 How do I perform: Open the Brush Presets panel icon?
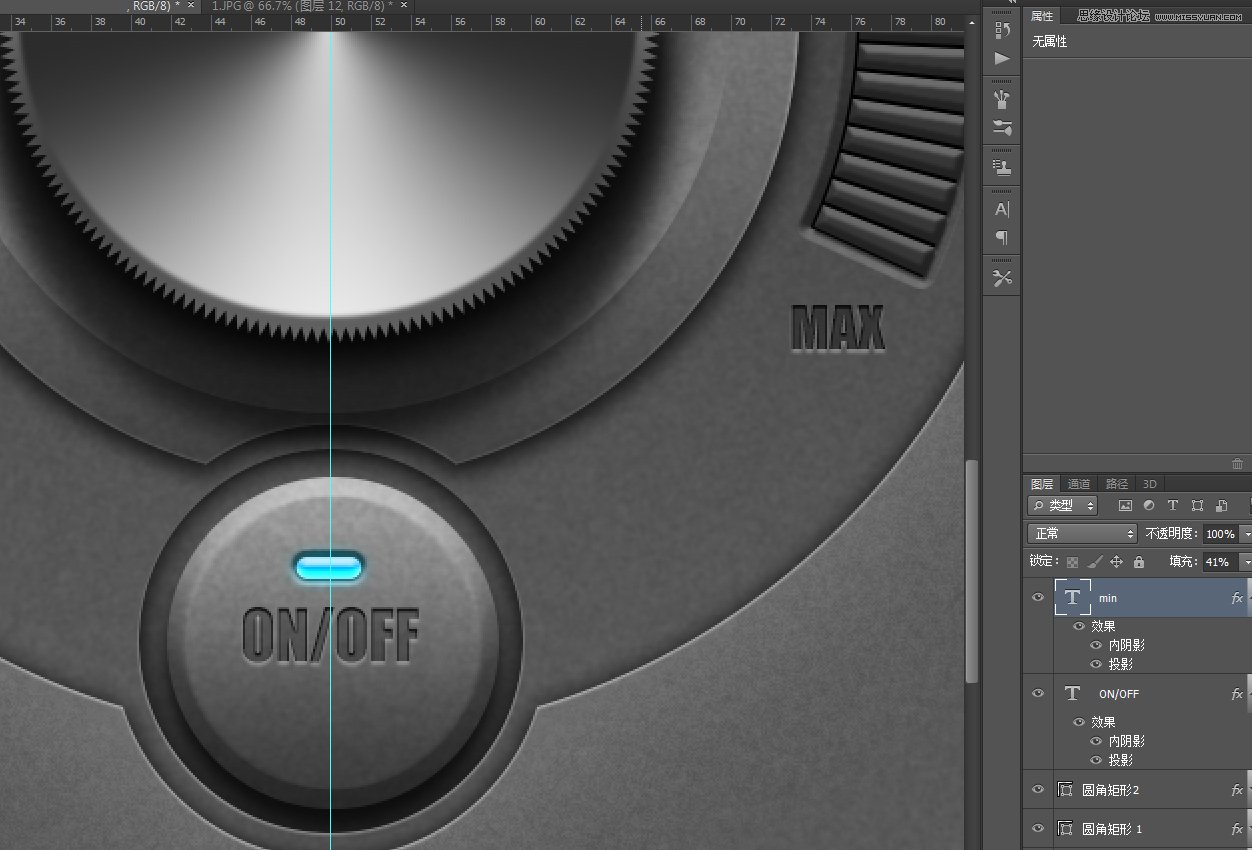[1002, 99]
